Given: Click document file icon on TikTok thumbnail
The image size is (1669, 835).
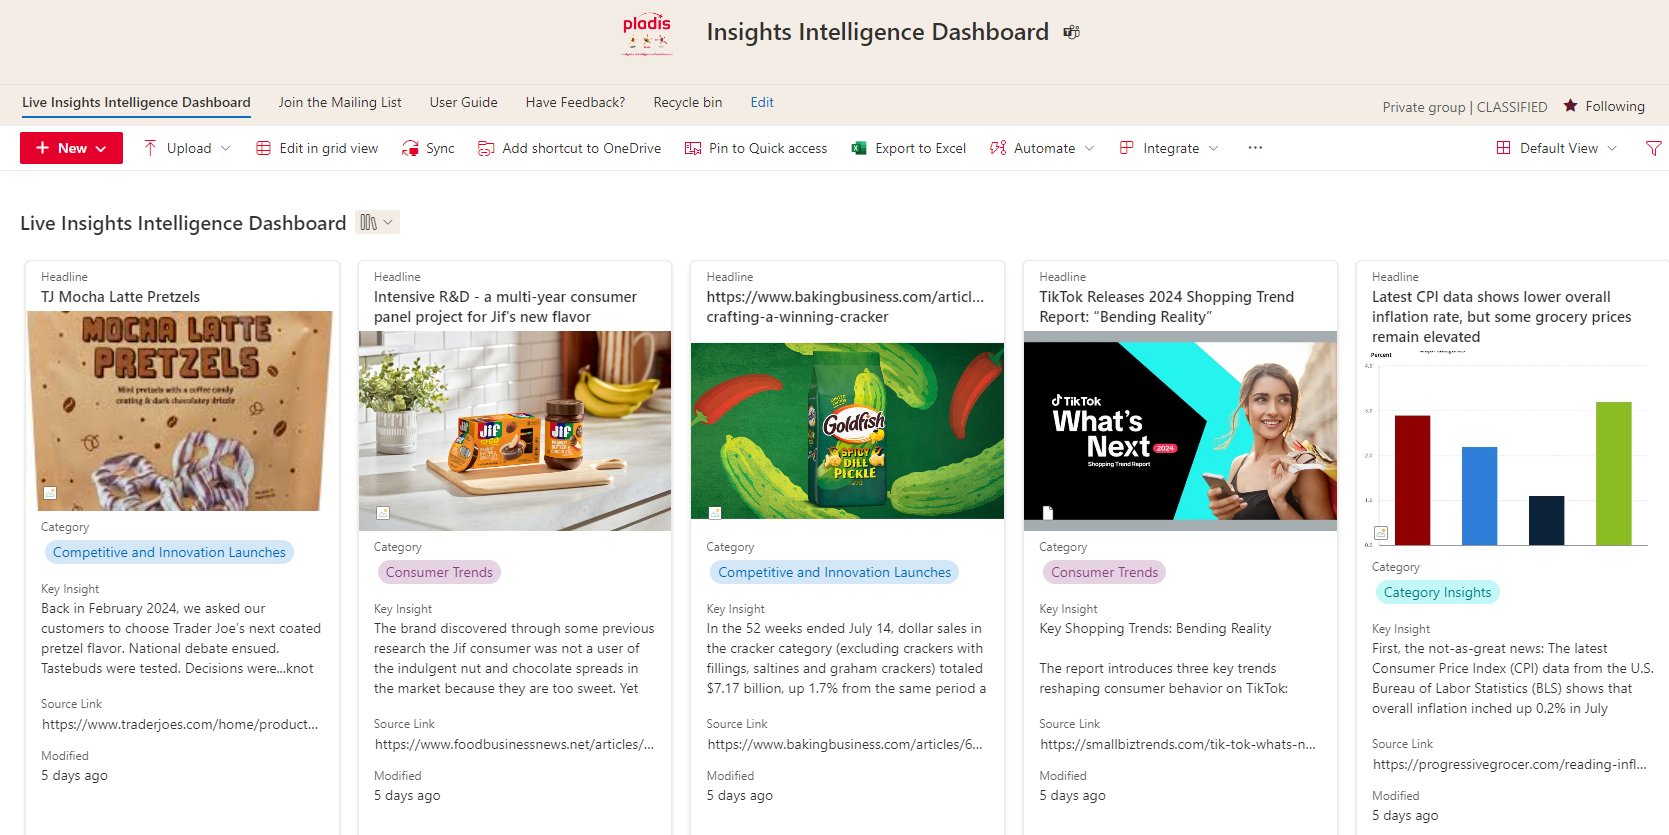Looking at the screenshot, I should click(x=1048, y=513).
